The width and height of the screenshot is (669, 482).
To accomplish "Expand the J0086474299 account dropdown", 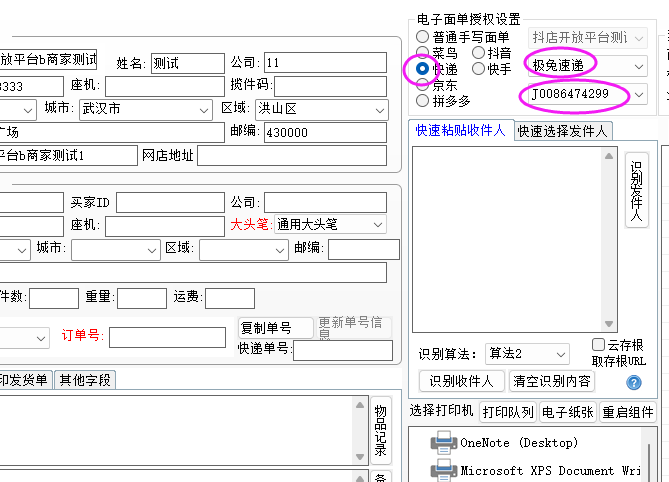I will coord(639,95).
